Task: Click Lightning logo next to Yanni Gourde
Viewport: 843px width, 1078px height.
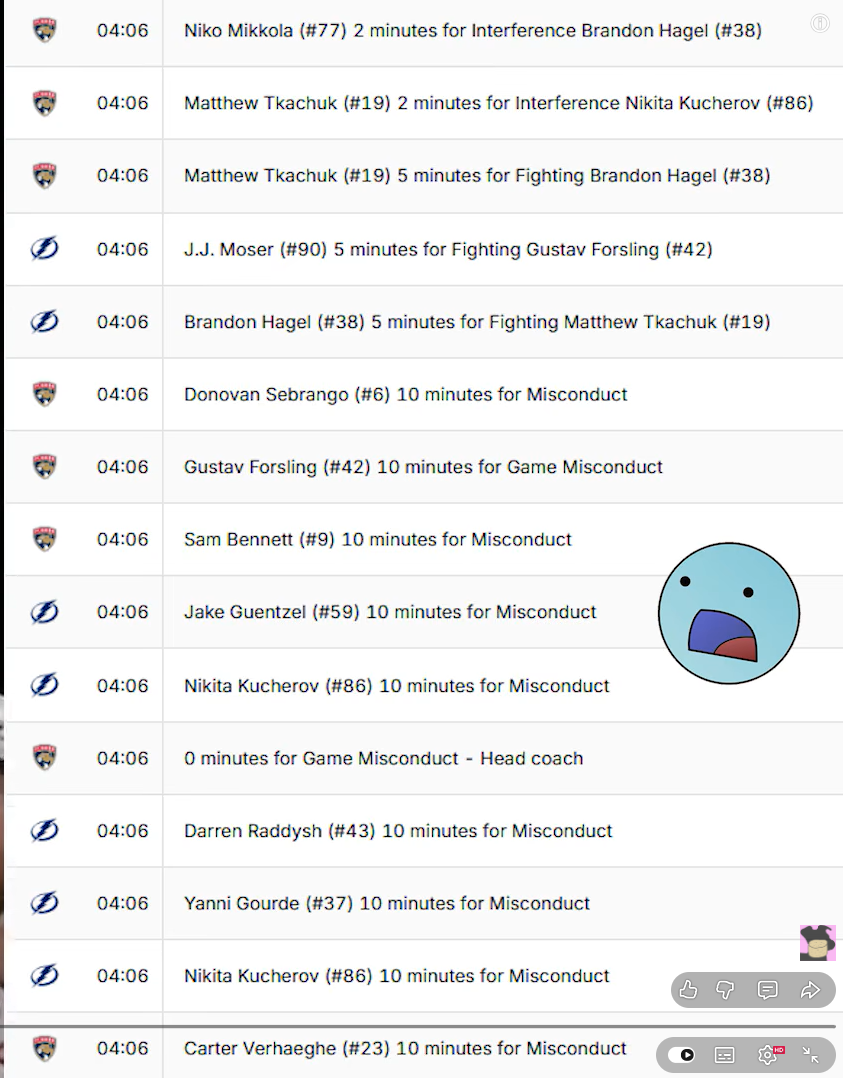Action: pos(44,903)
